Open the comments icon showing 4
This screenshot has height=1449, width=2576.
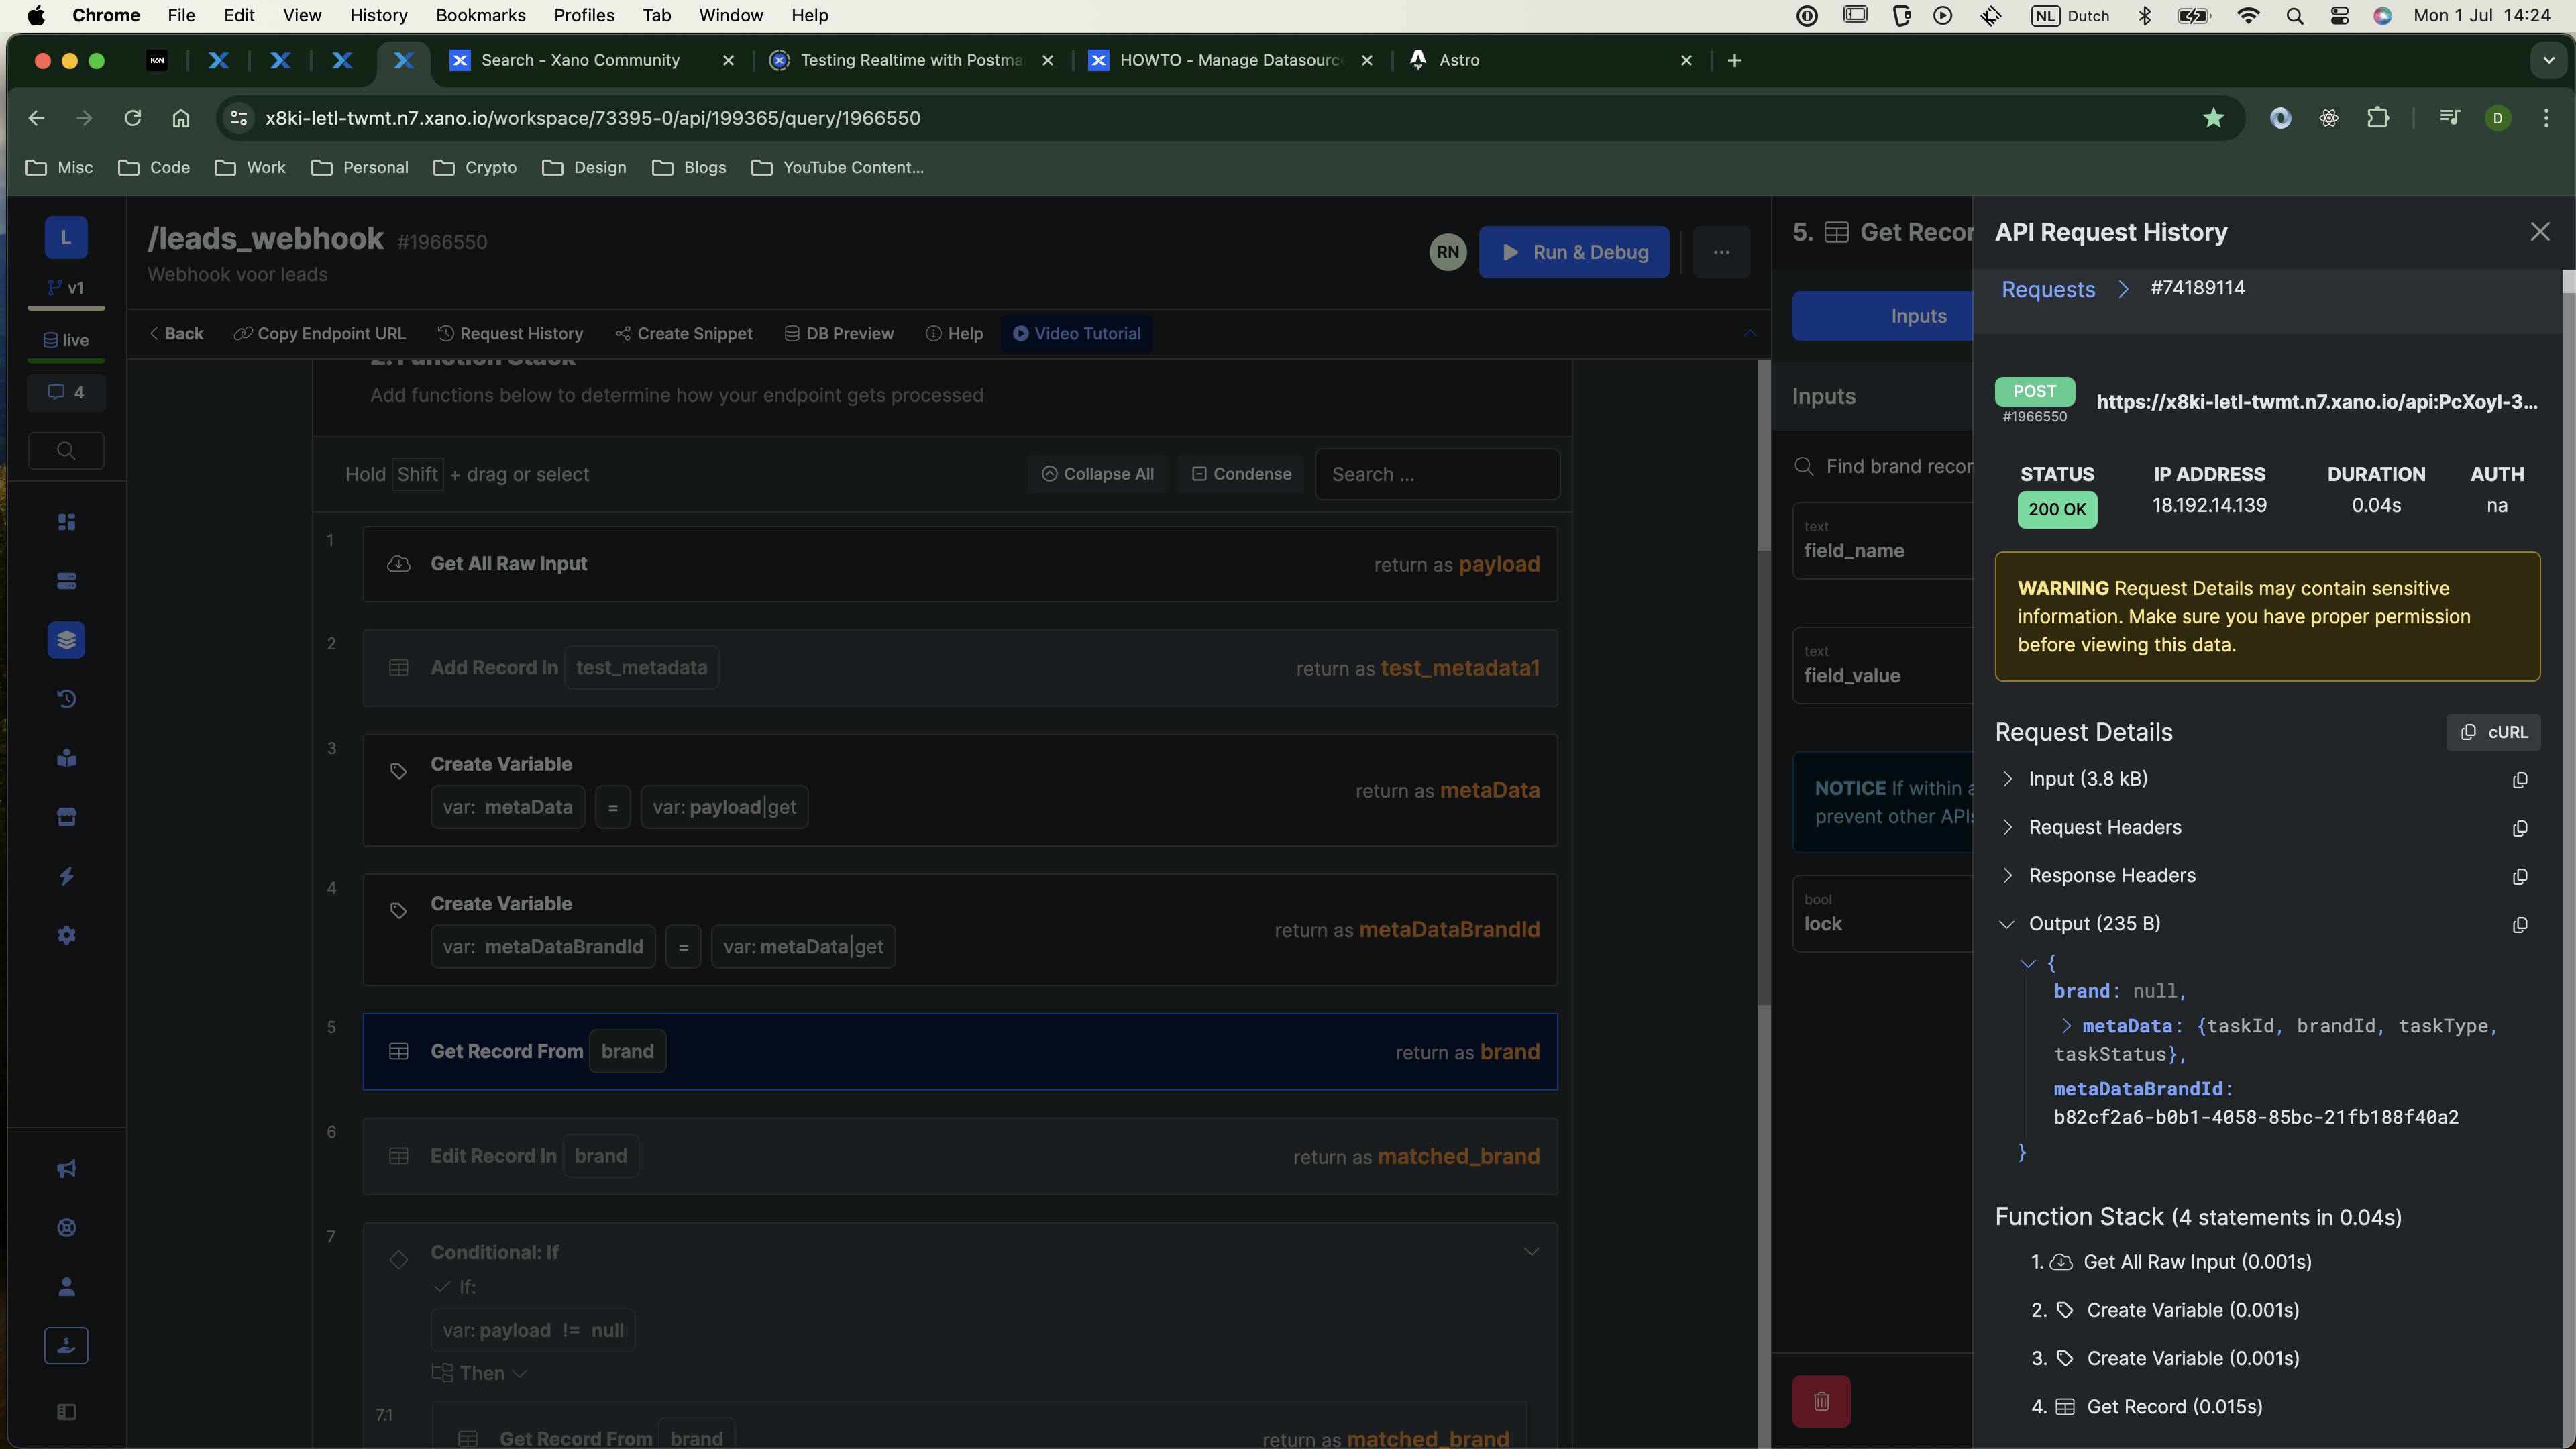pos(66,392)
